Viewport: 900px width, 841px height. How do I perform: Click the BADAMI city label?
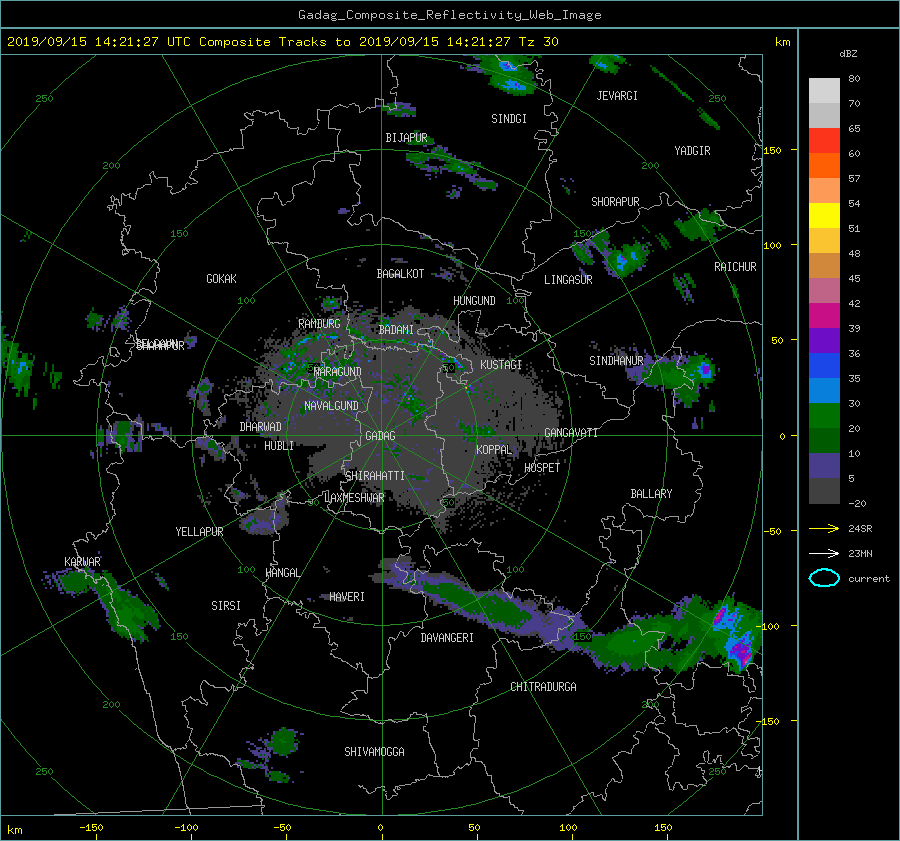tap(396, 330)
